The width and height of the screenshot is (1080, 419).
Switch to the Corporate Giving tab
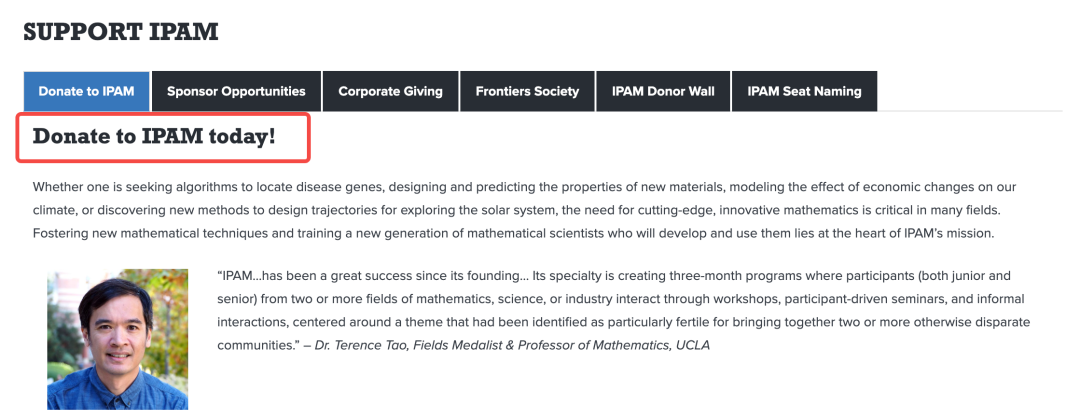click(x=390, y=91)
